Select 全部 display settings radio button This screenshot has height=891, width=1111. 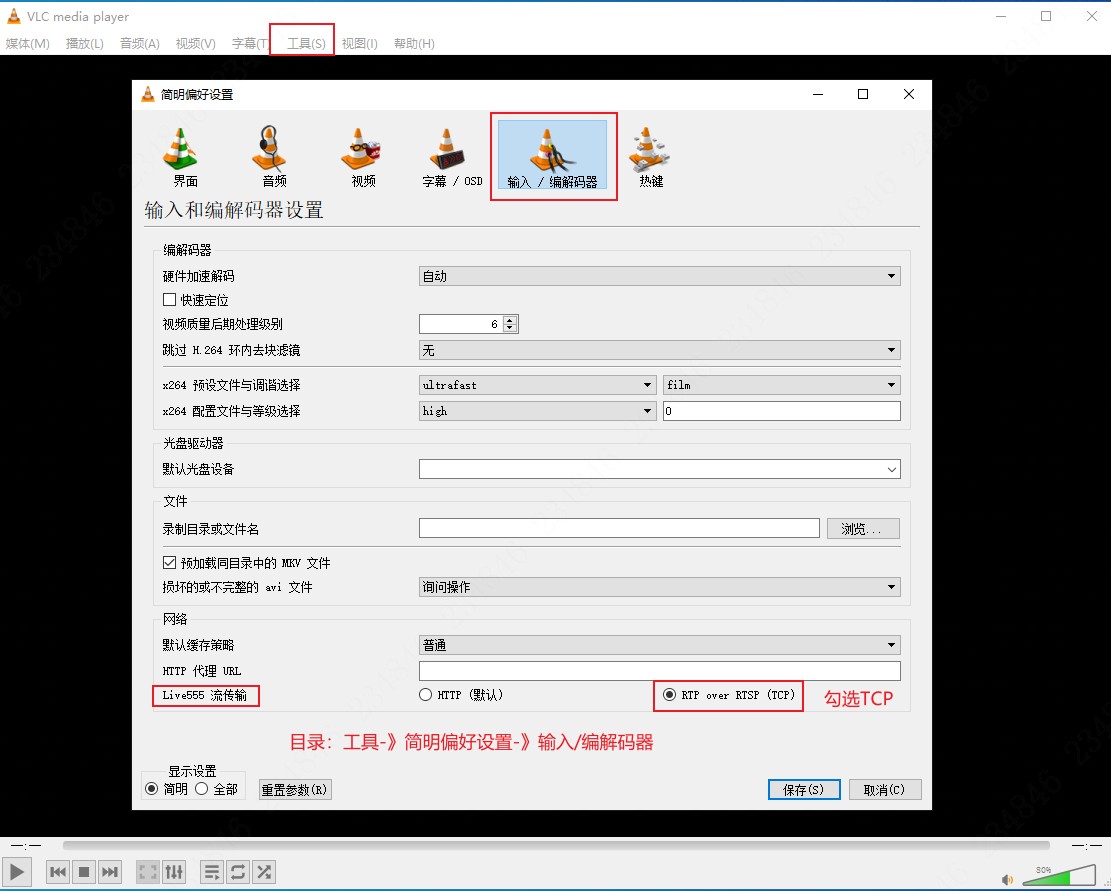[x=202, y=789]
